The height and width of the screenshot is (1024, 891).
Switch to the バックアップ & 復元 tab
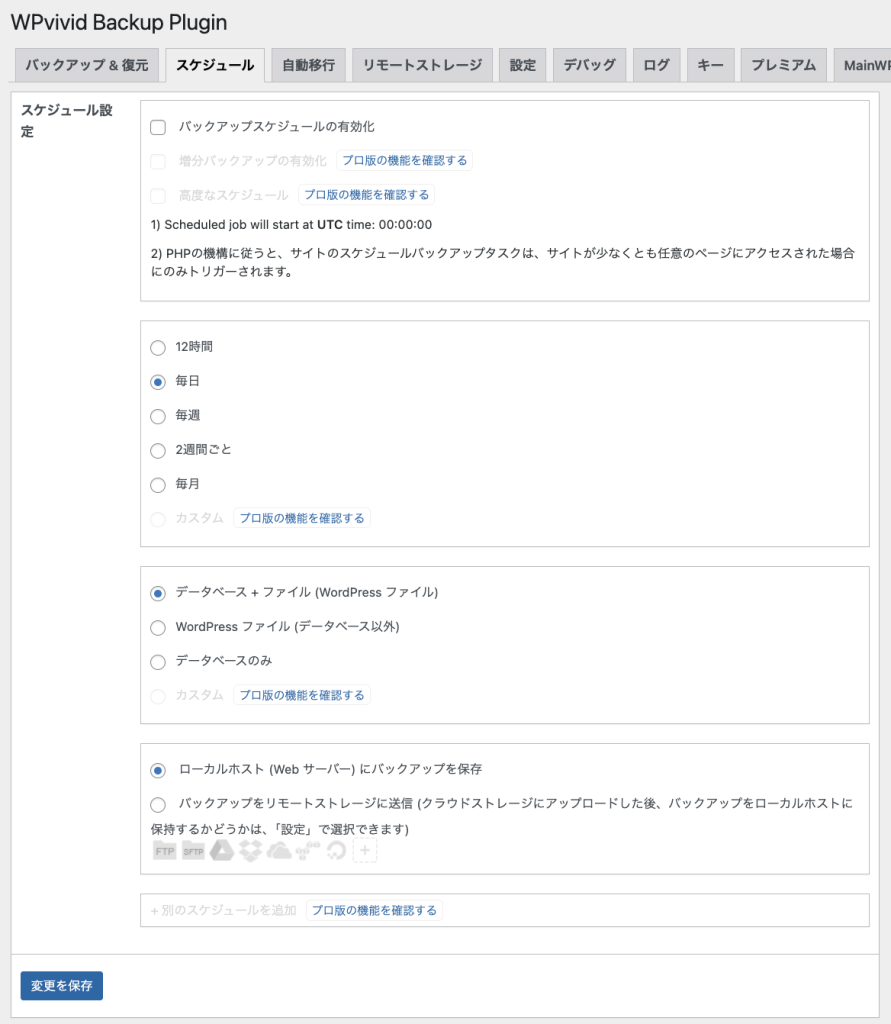(x=85, y=64)
